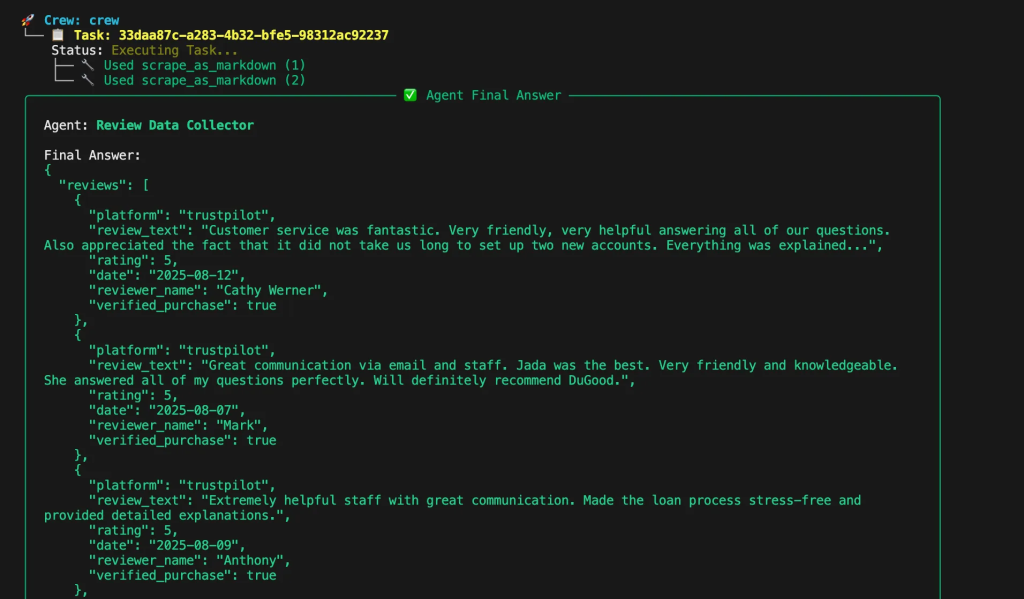
Task: Click wrench icon for scrape_as_markdown (2)
Action: pos(88,80)
